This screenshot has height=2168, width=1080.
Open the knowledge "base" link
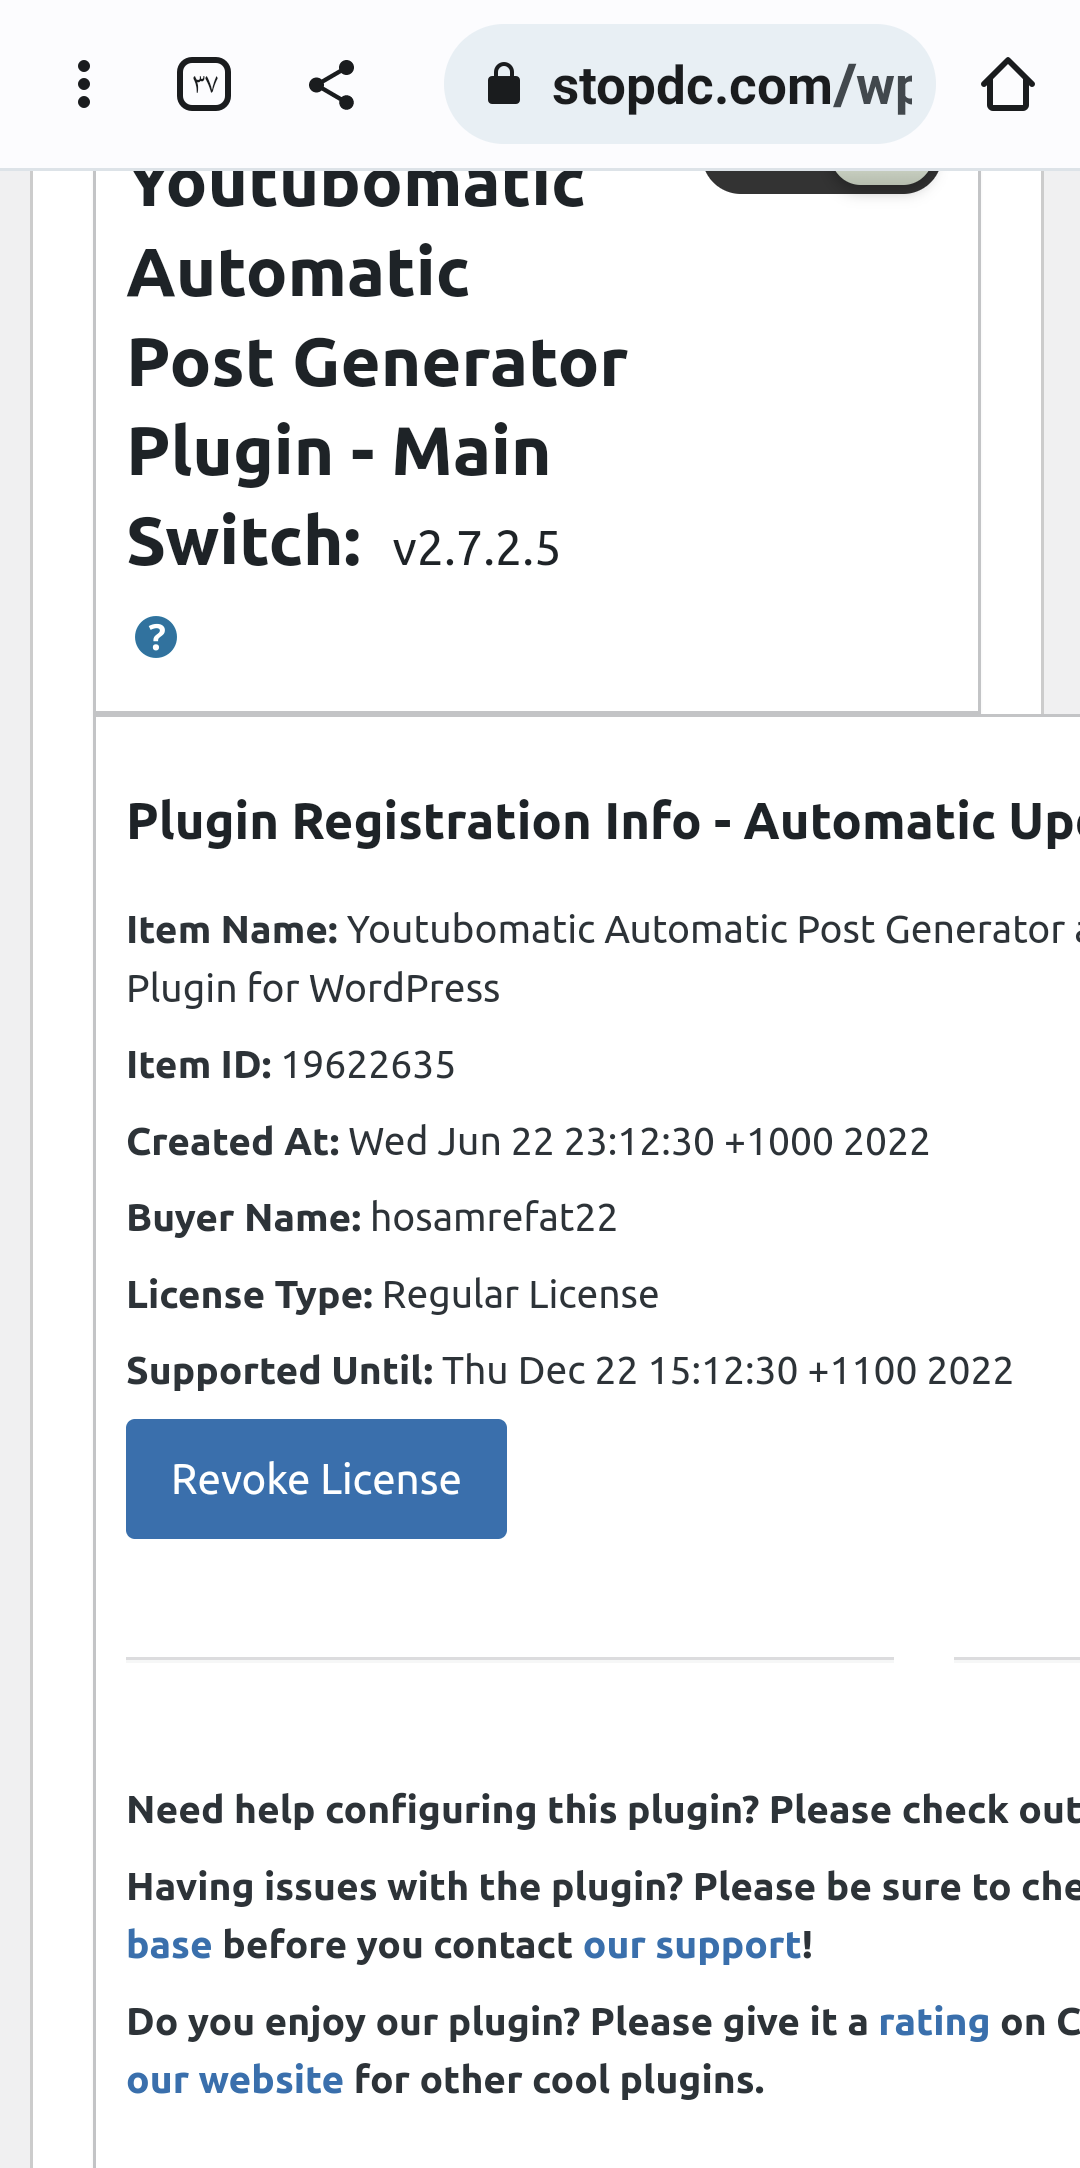tap(169, 1945)
